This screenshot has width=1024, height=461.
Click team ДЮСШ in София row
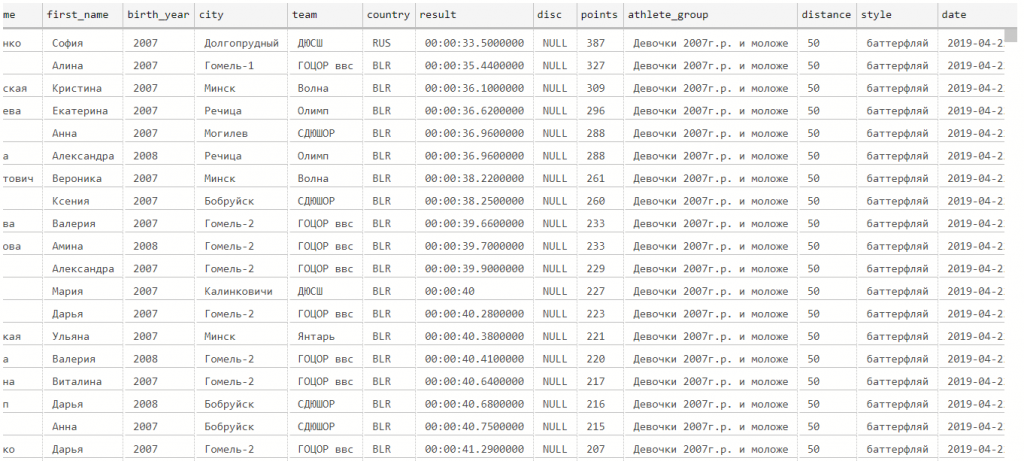point(310,43)
